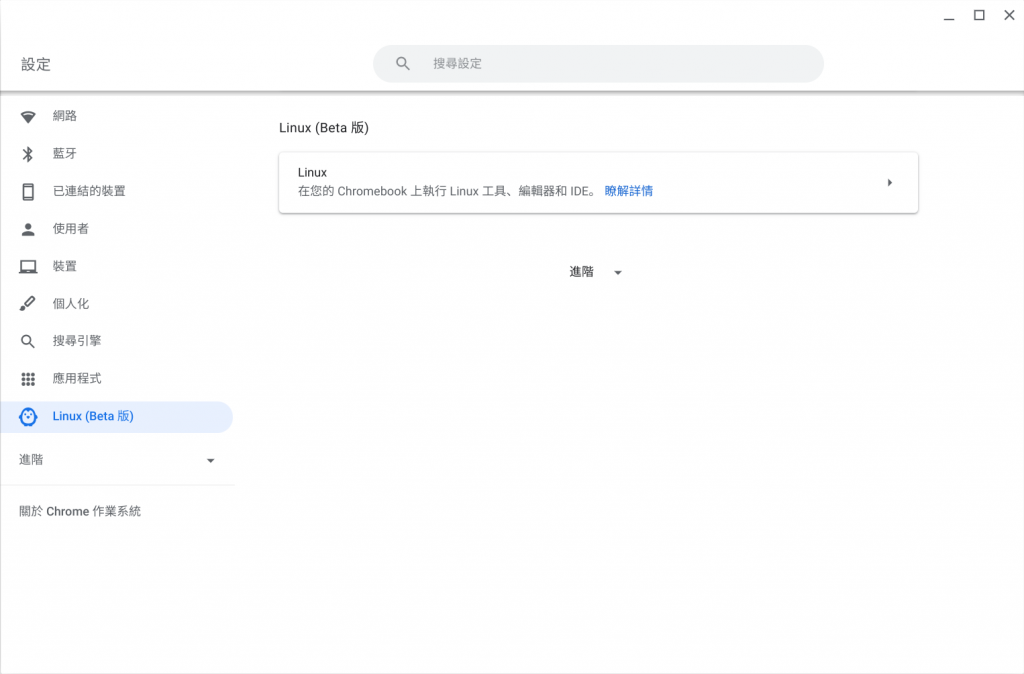Select 裝置 in the sidebar
This screenshot has height=674, width=1024.
(x=116, y=266)
